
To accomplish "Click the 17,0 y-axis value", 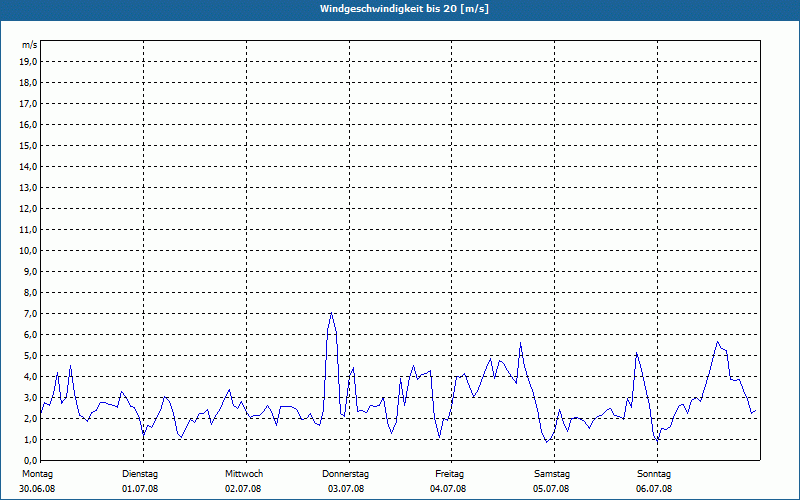I will coord(28,104).
